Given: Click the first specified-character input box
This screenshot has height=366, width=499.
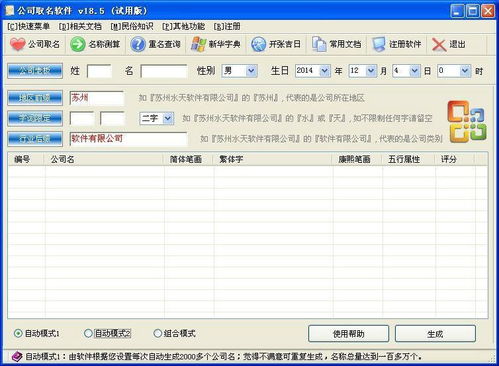Looking at the screenshot, I should tap(82, 118).
